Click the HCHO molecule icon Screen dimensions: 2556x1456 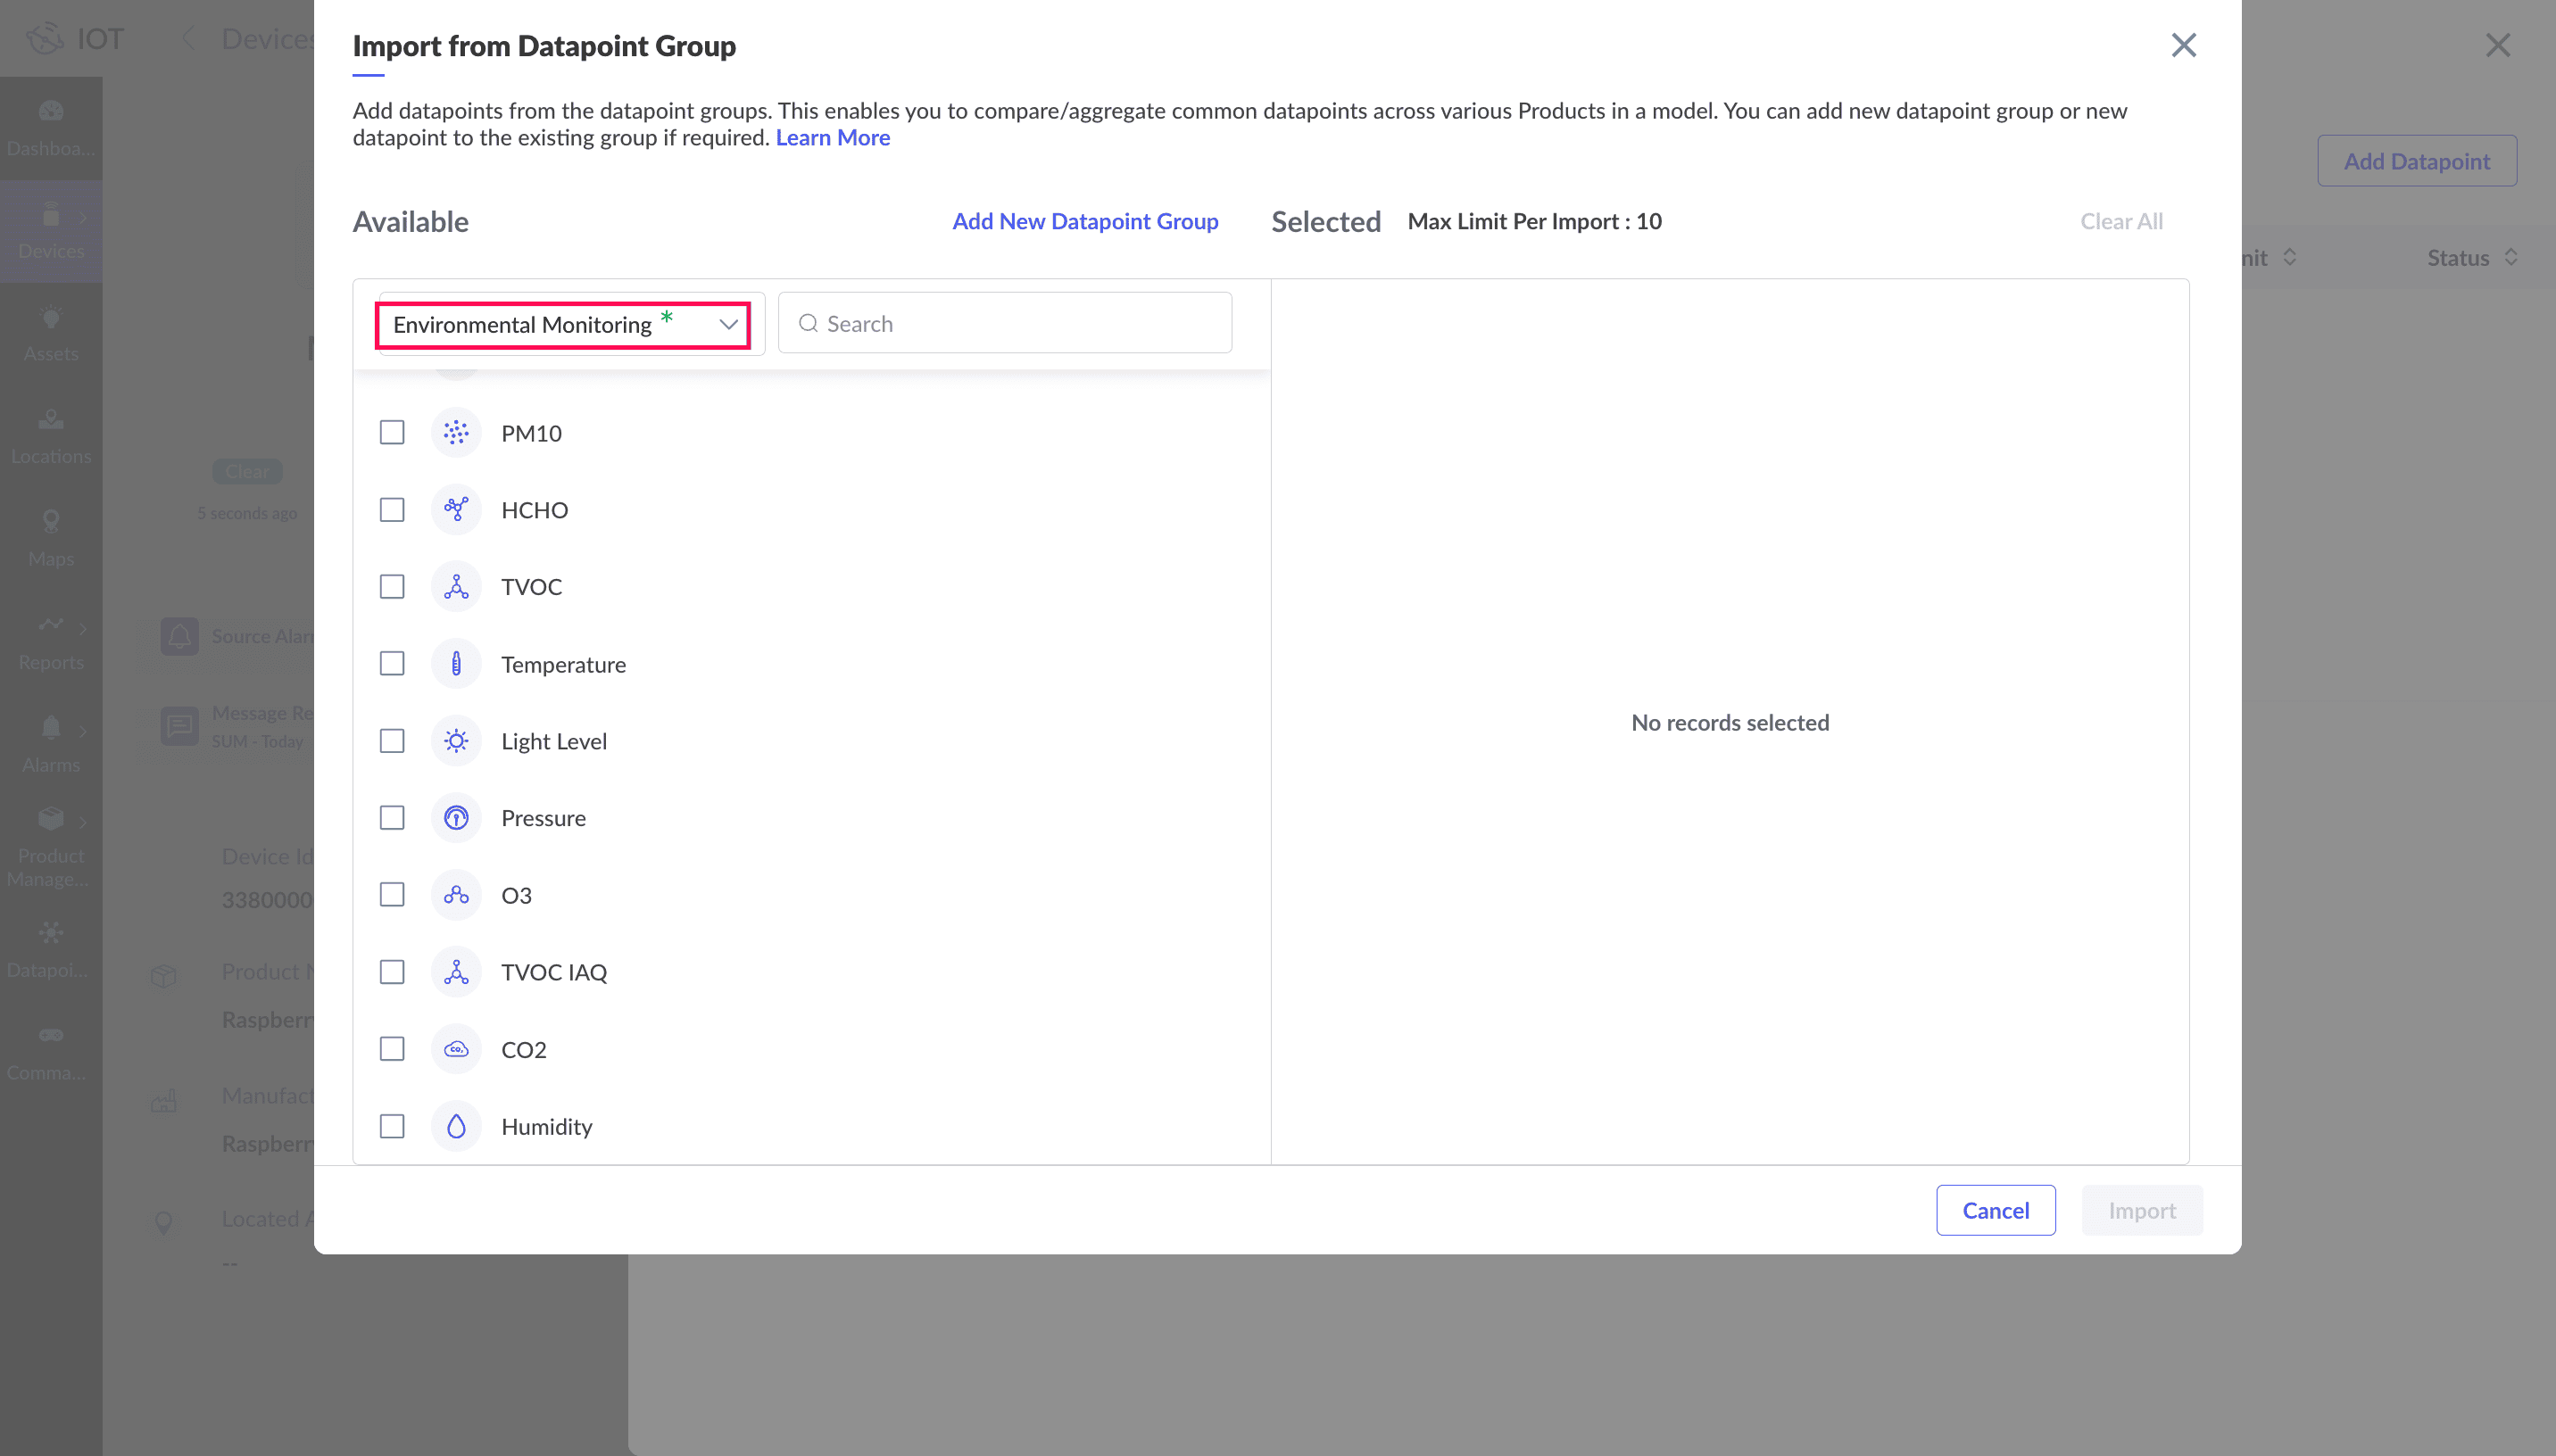pos(456,509)
